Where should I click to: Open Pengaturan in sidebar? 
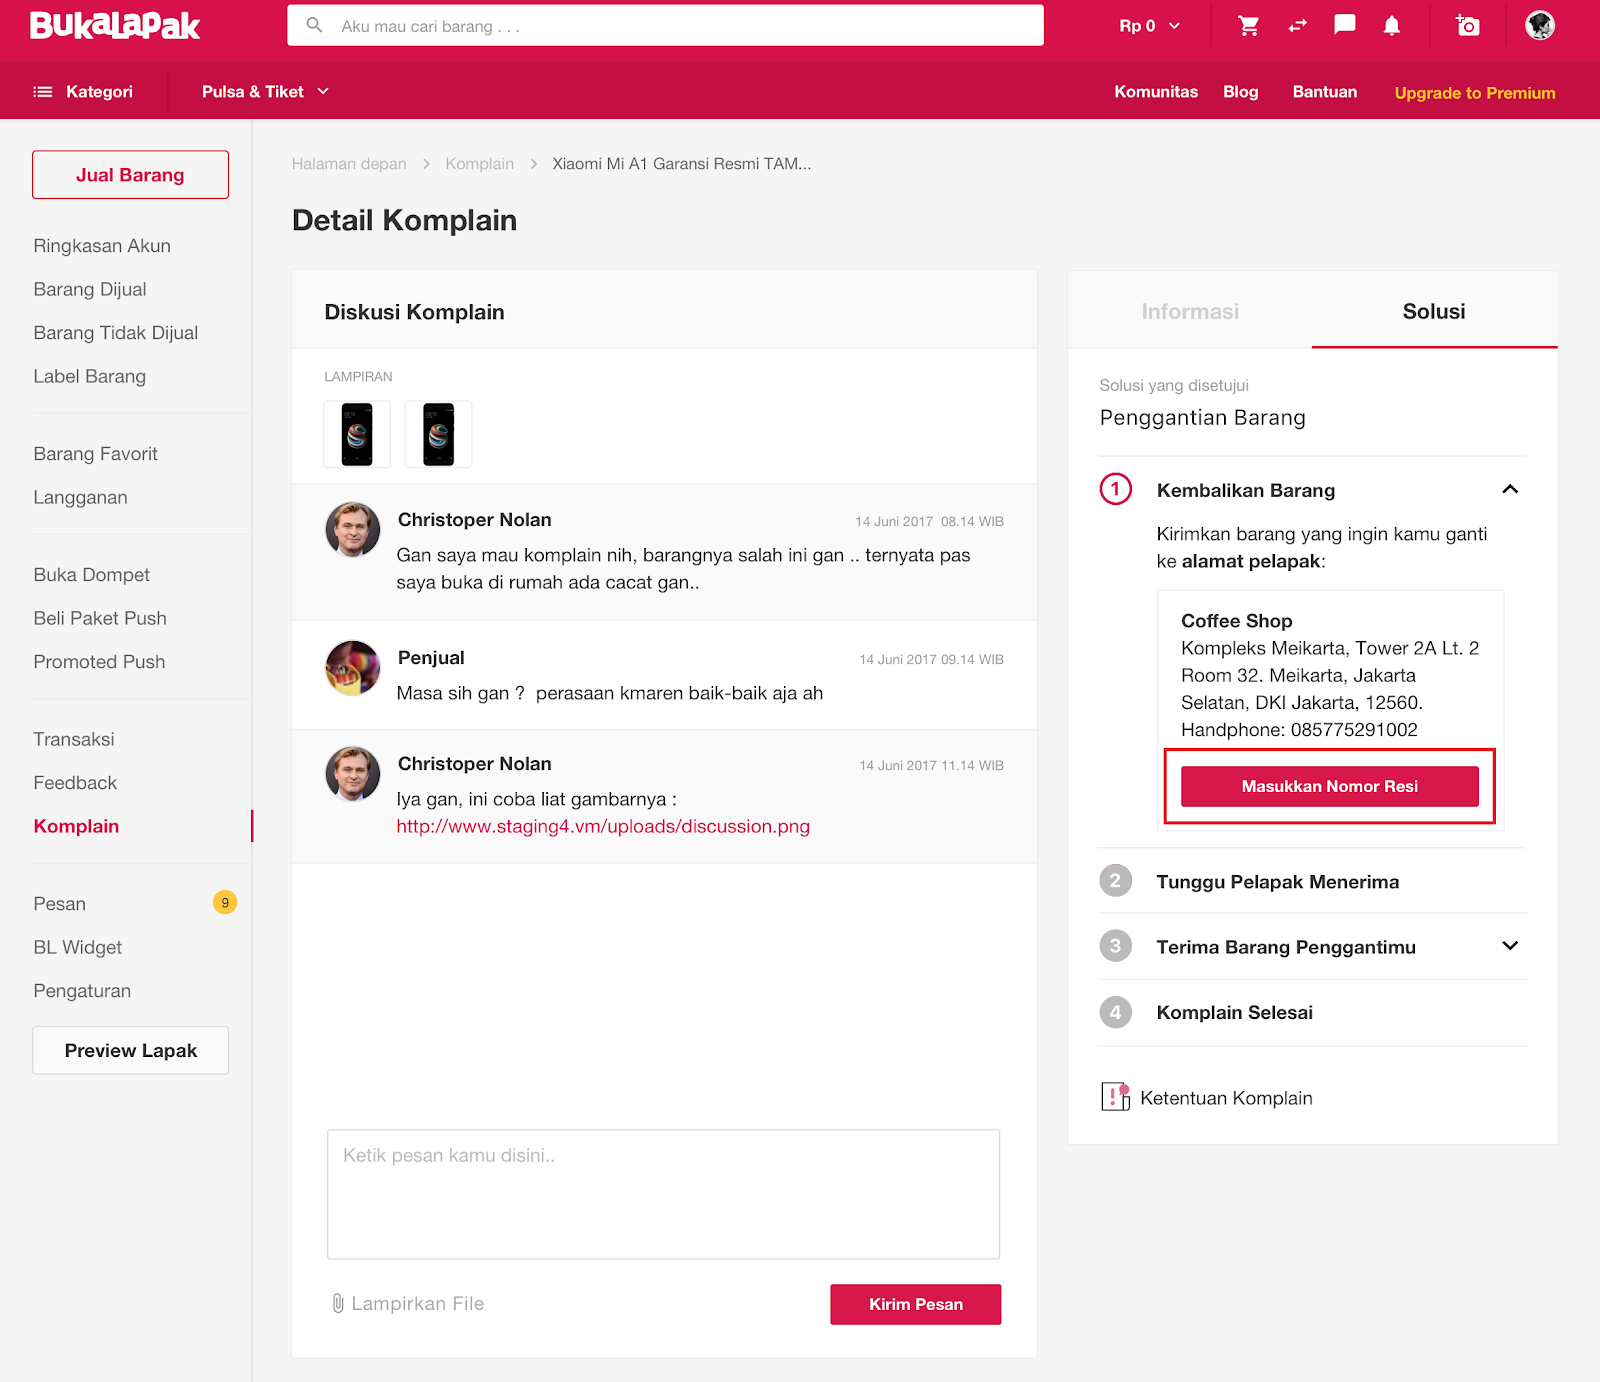coord(82,991)
